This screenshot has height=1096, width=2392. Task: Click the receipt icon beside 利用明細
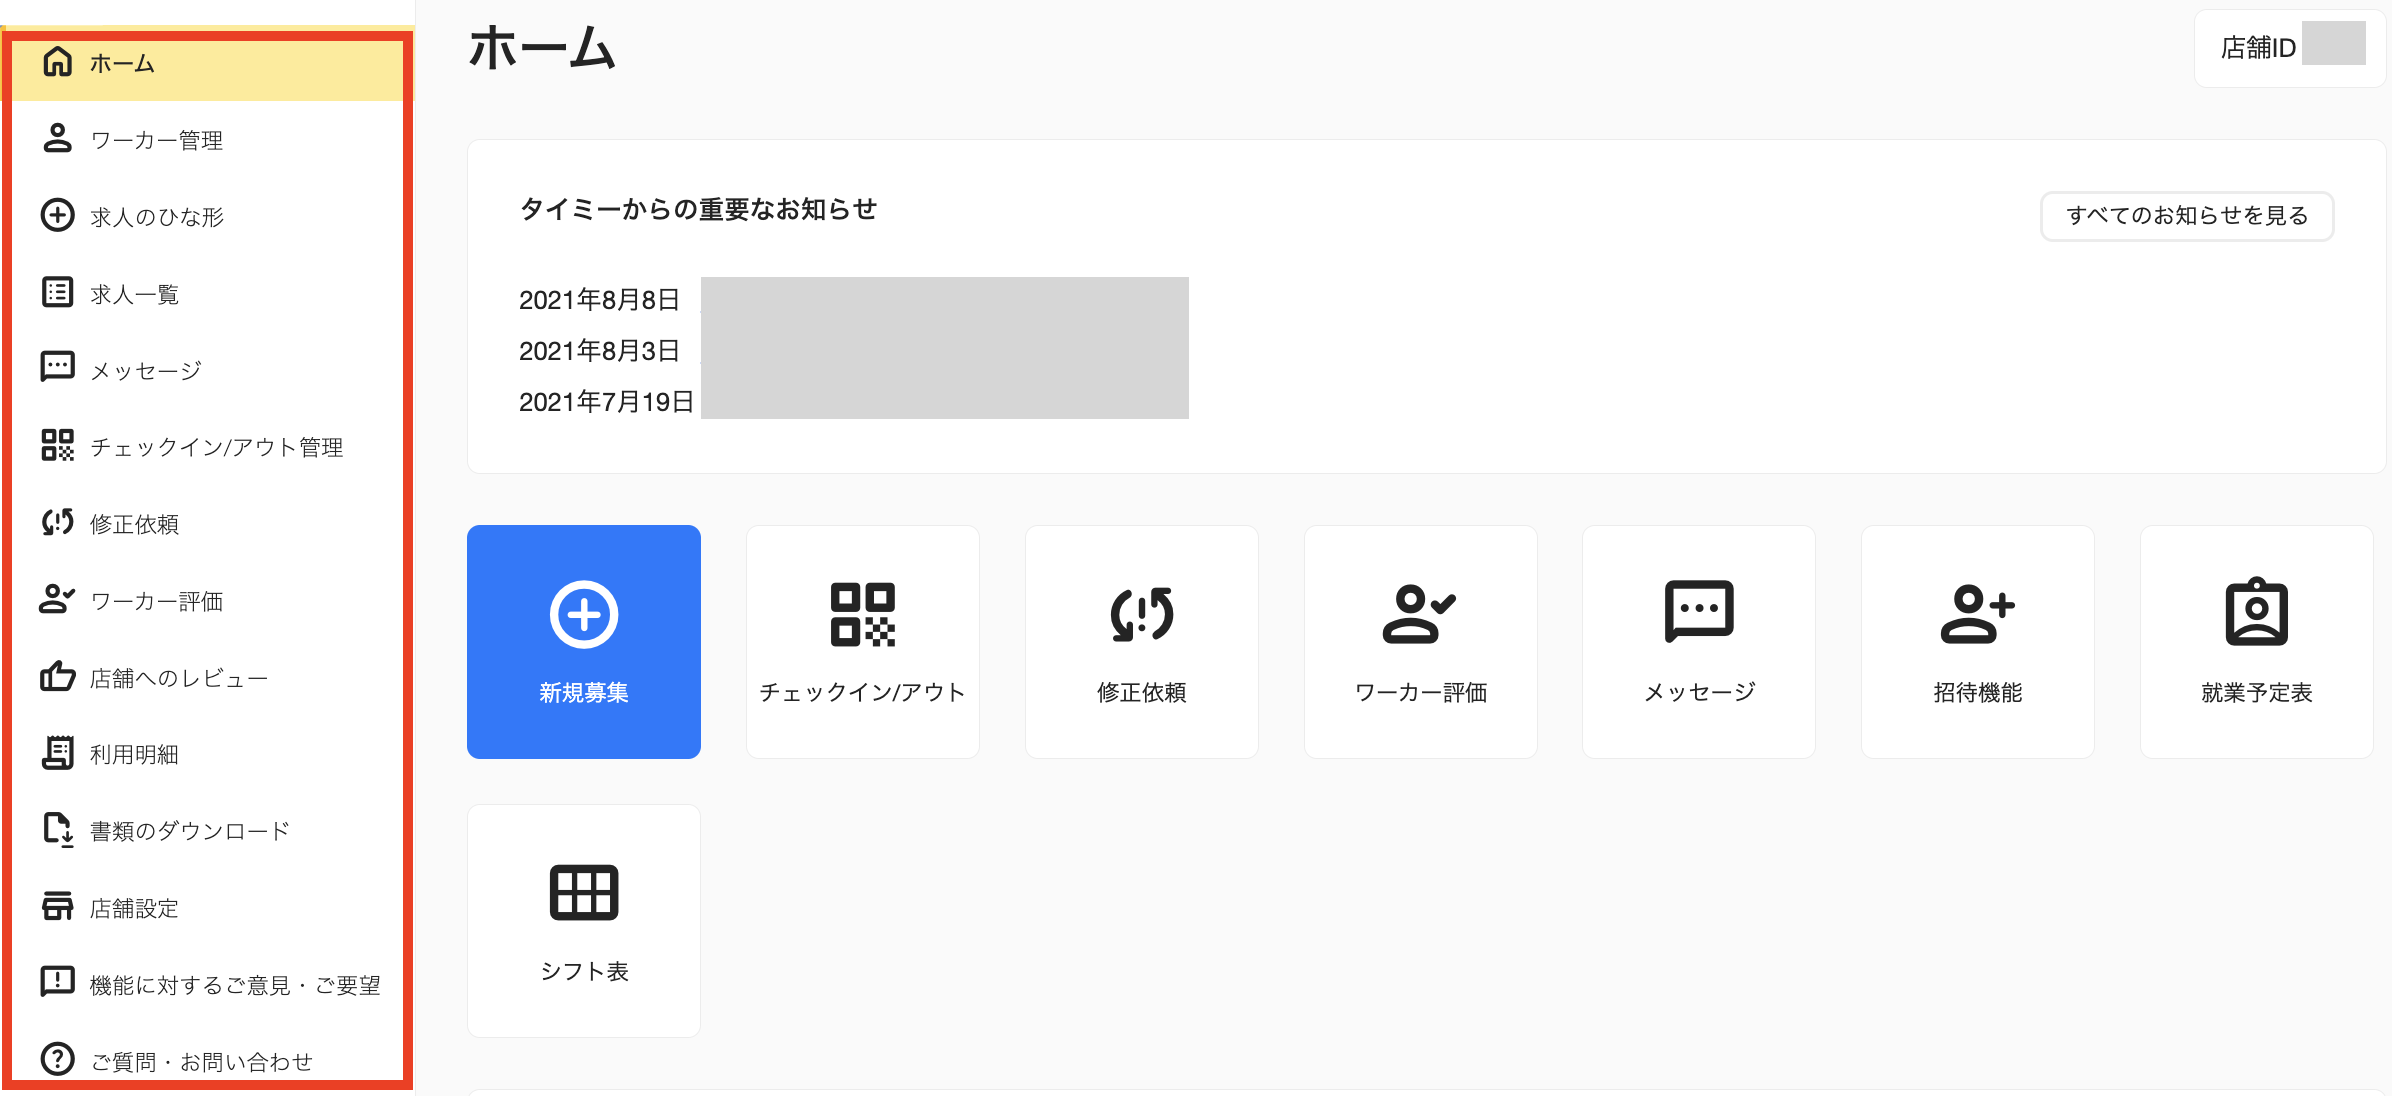[x=57, y=752]
